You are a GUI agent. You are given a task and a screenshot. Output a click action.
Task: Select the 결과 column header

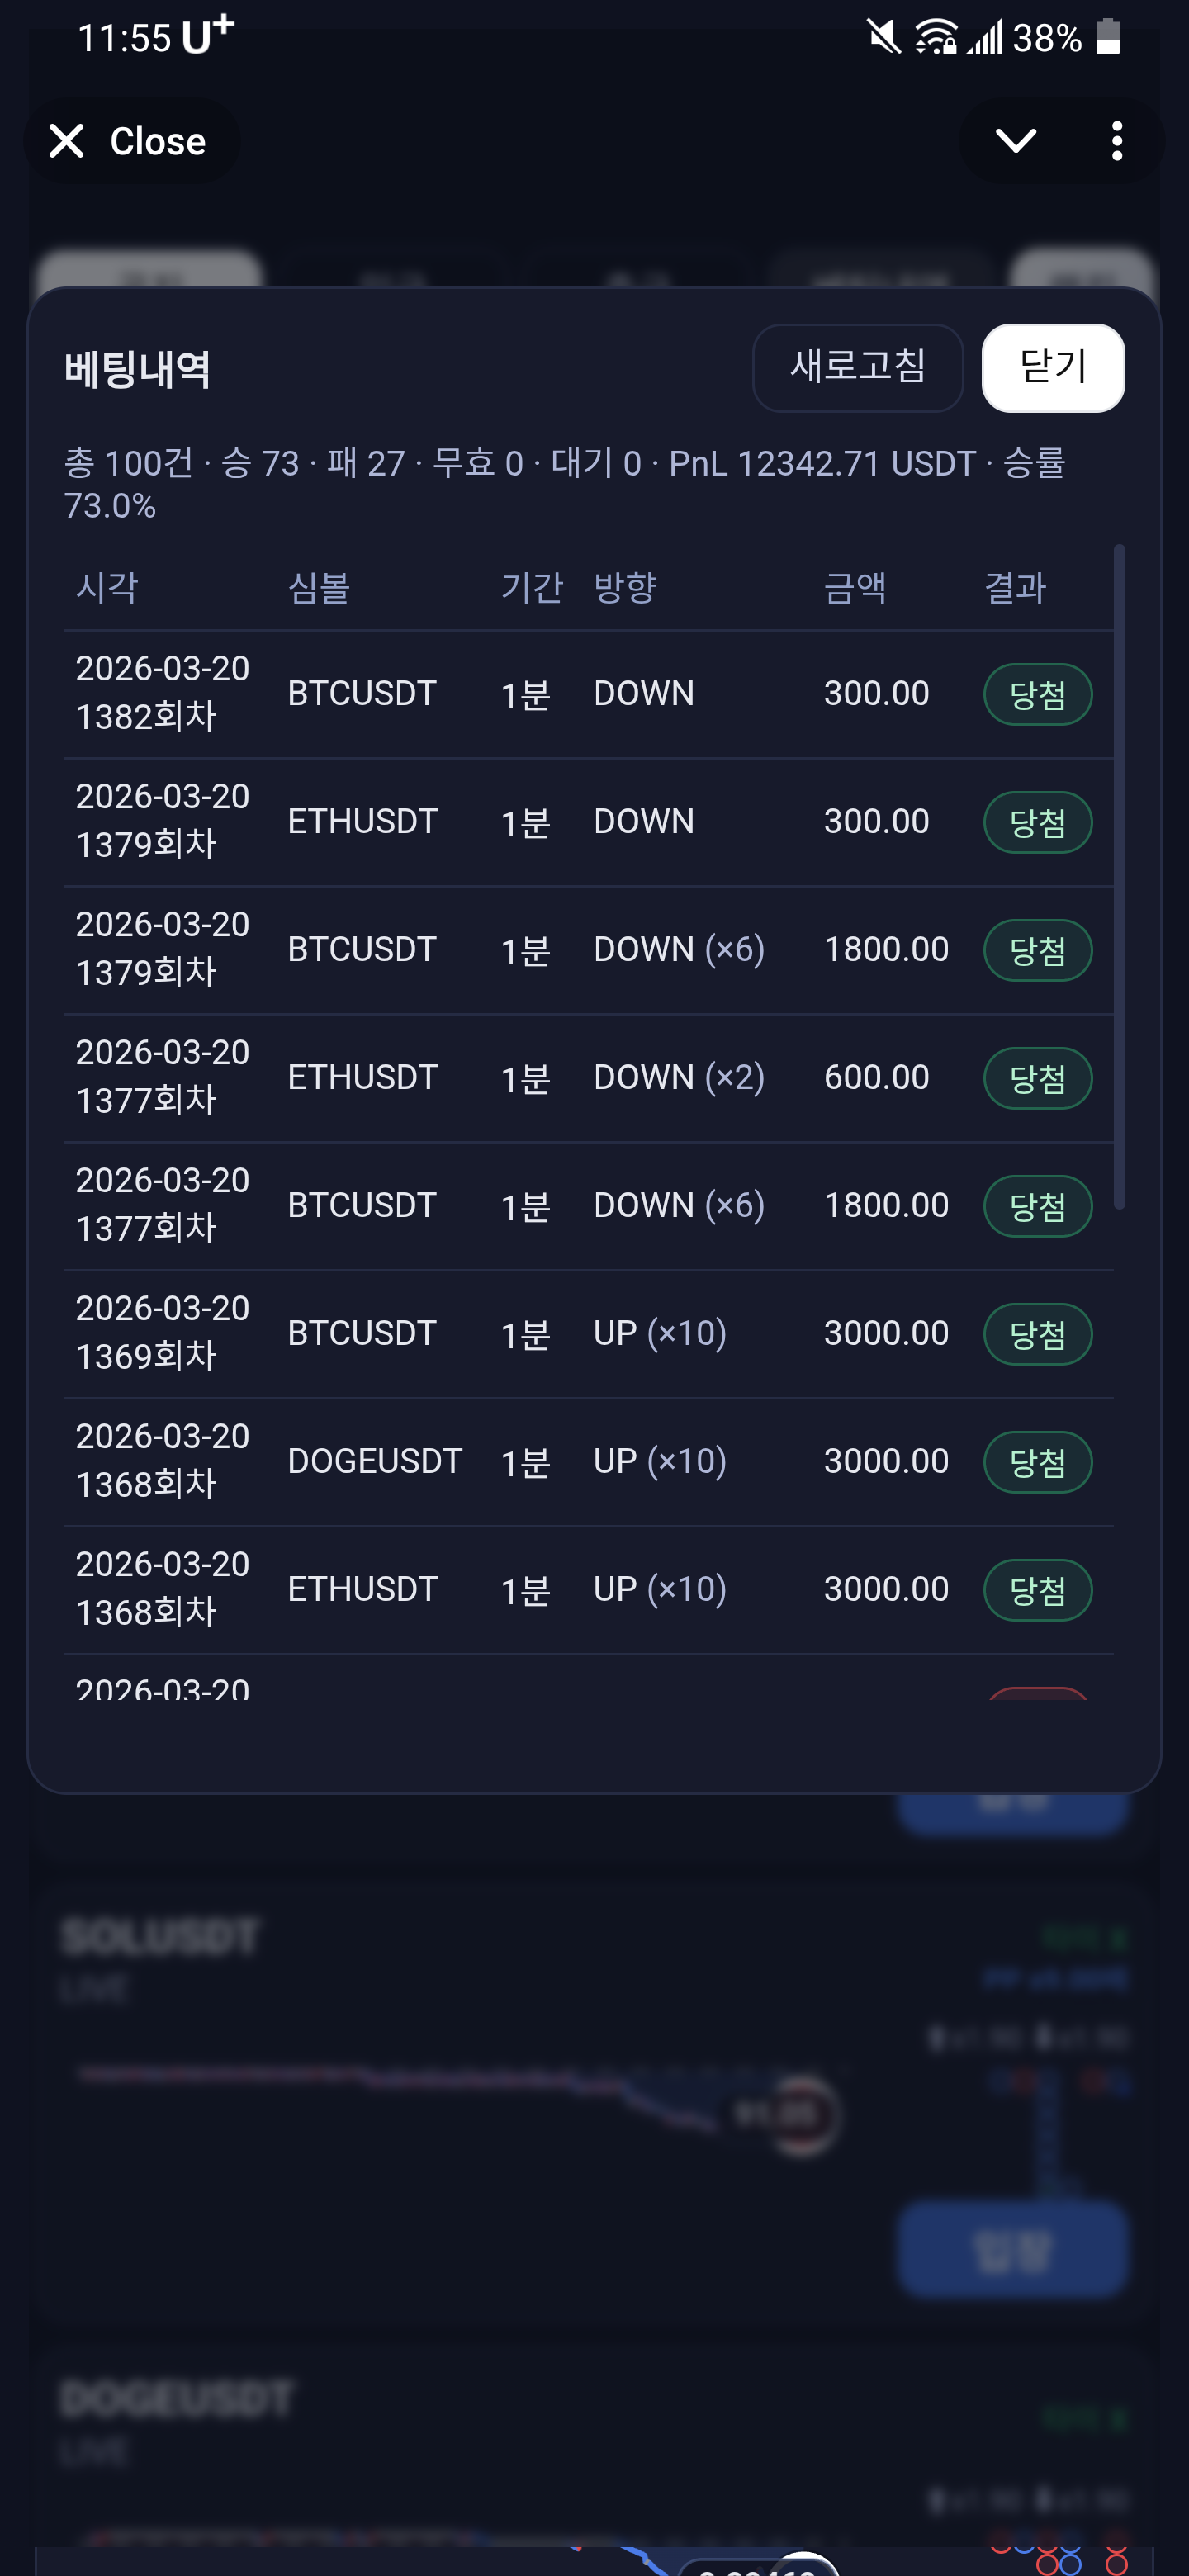1014,587
